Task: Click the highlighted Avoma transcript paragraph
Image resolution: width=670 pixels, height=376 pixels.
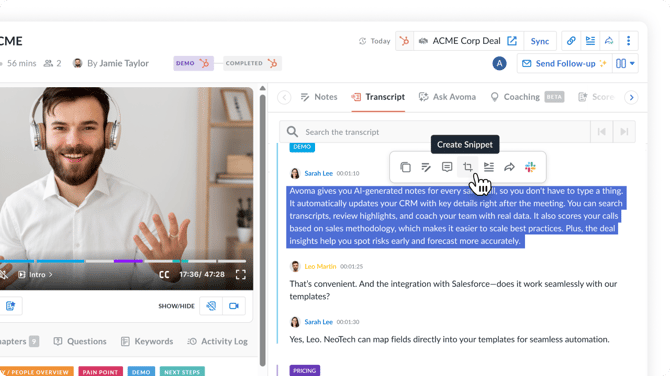Action: pos(457,216)
